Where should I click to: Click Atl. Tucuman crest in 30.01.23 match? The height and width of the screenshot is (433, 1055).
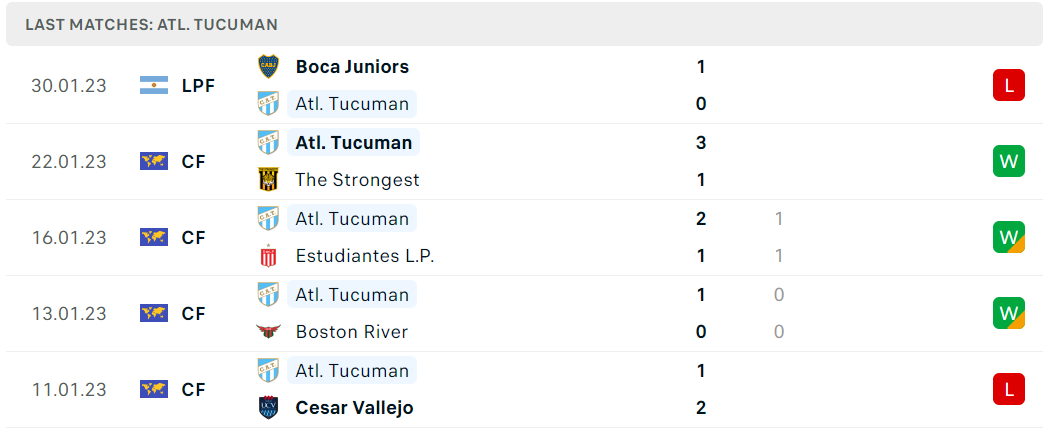(268, 104)
